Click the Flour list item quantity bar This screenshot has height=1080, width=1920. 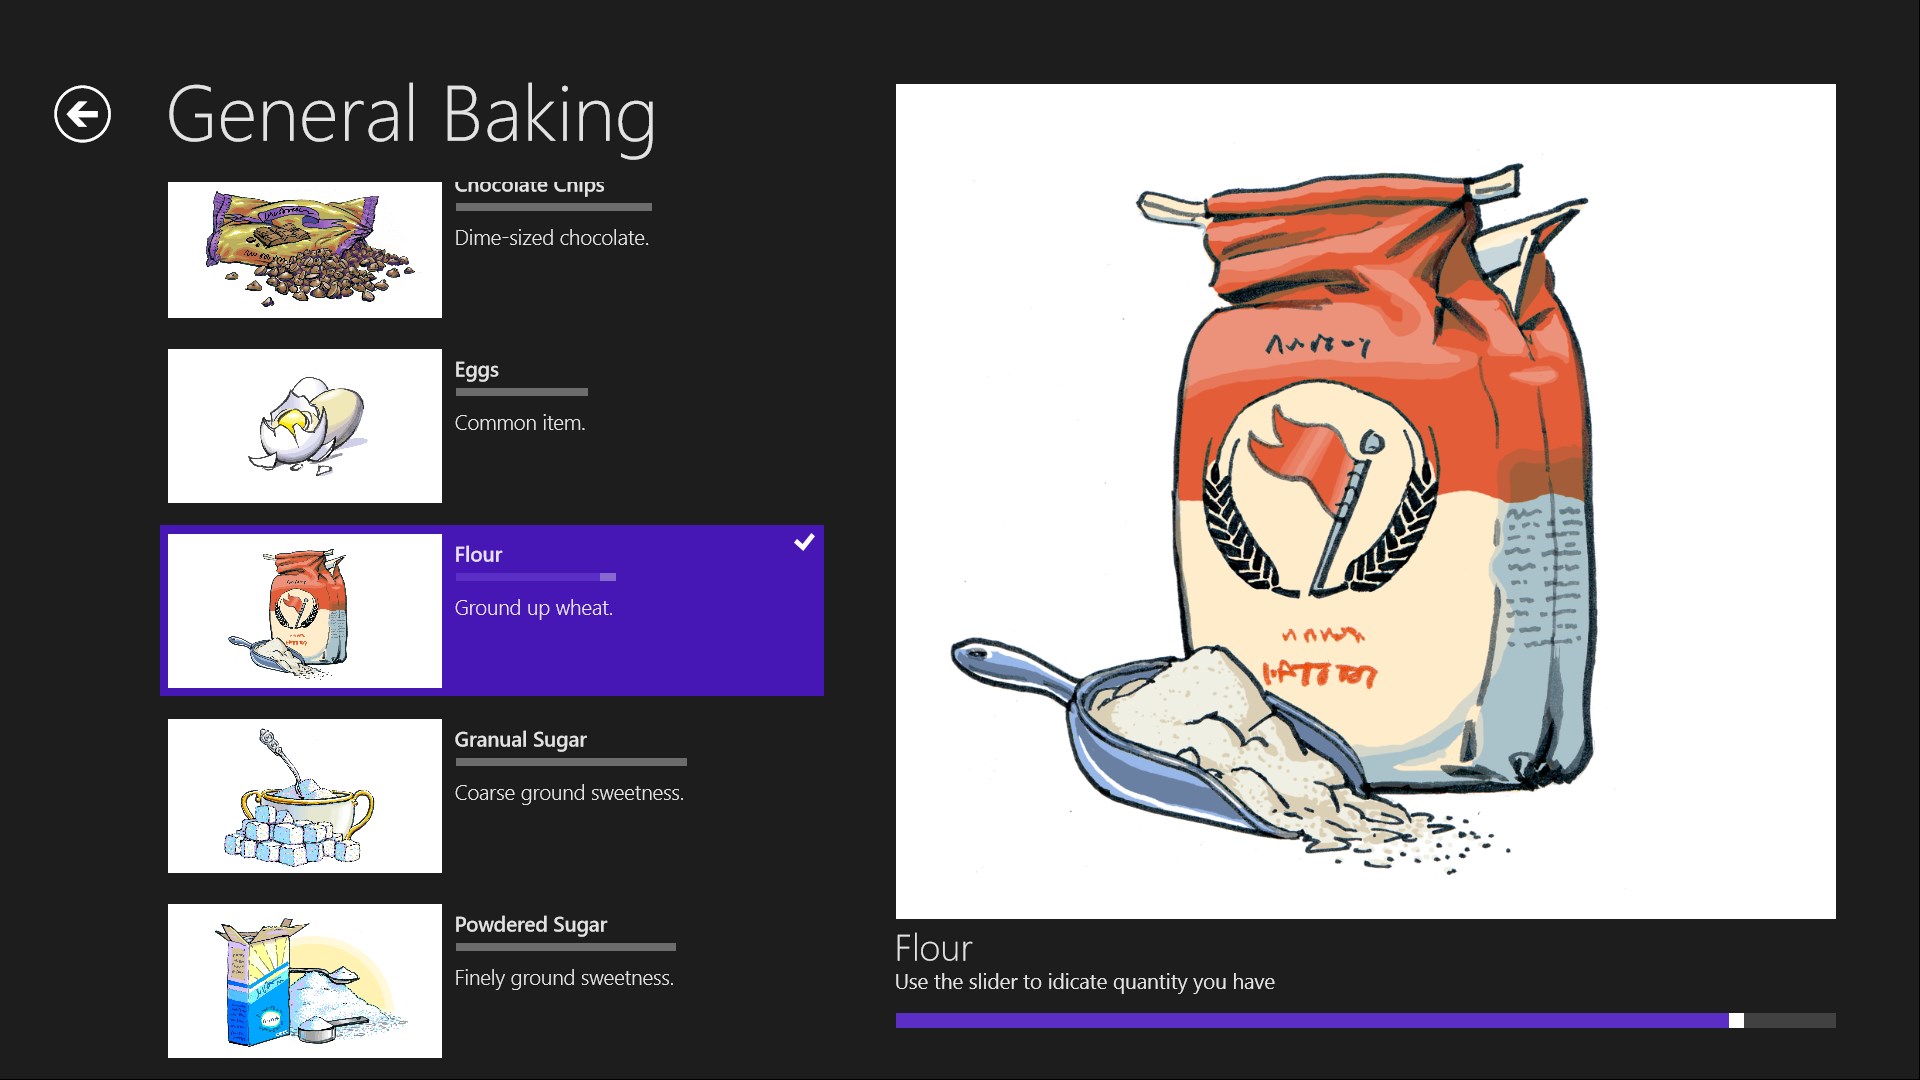point(535,577)
